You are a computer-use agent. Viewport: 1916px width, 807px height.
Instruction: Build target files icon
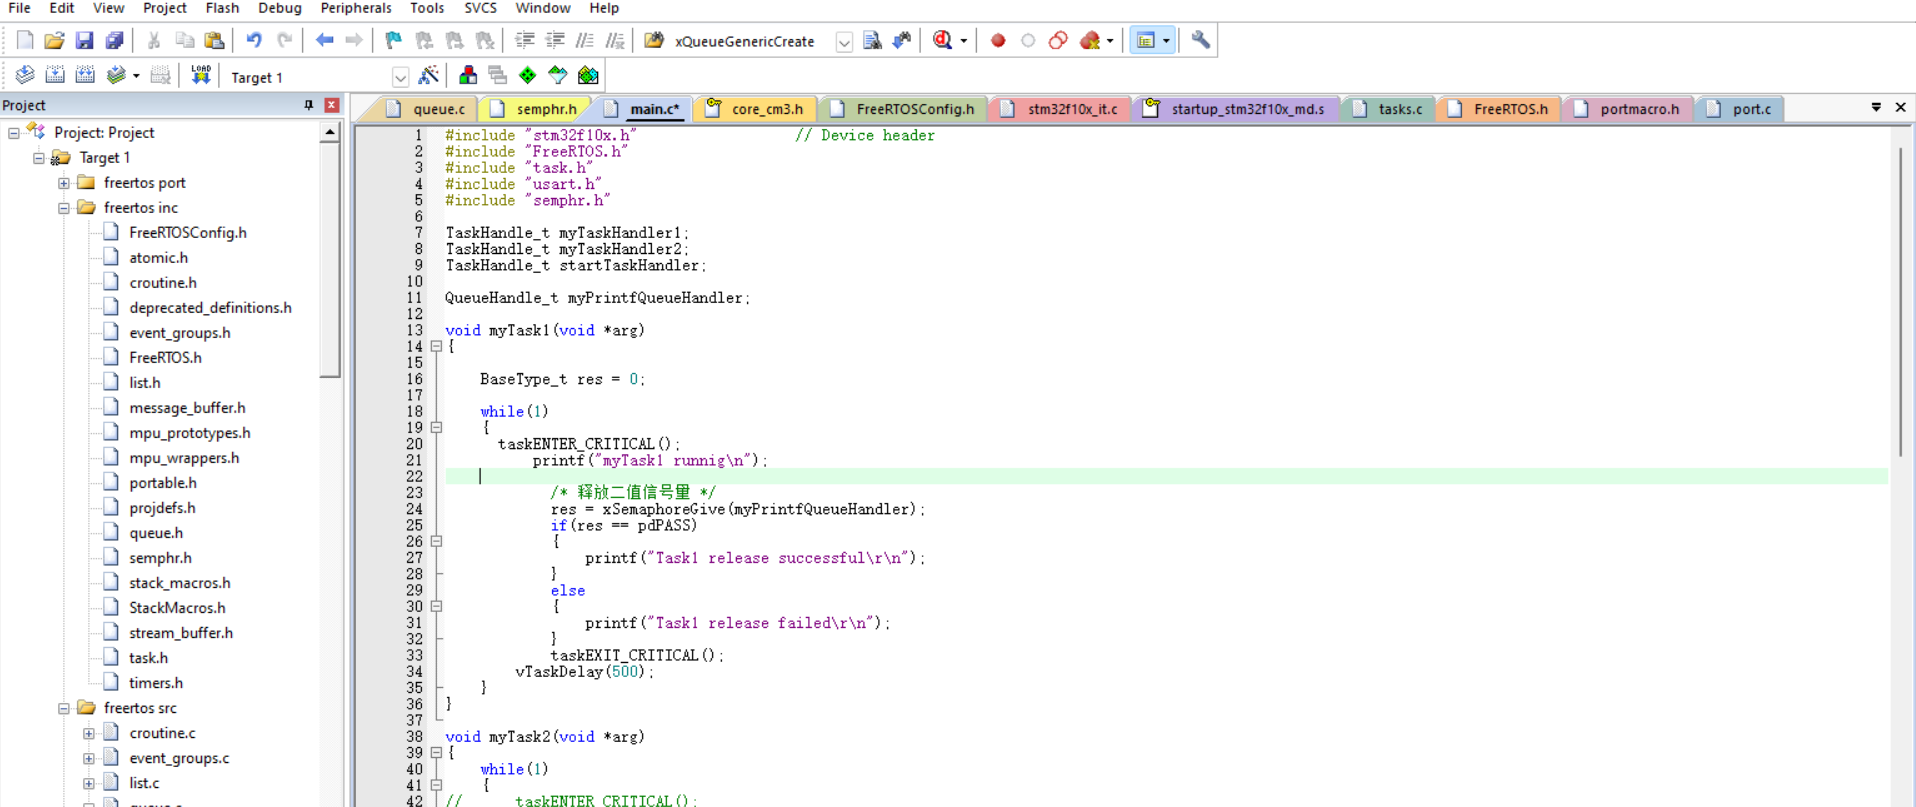(55, 76)
